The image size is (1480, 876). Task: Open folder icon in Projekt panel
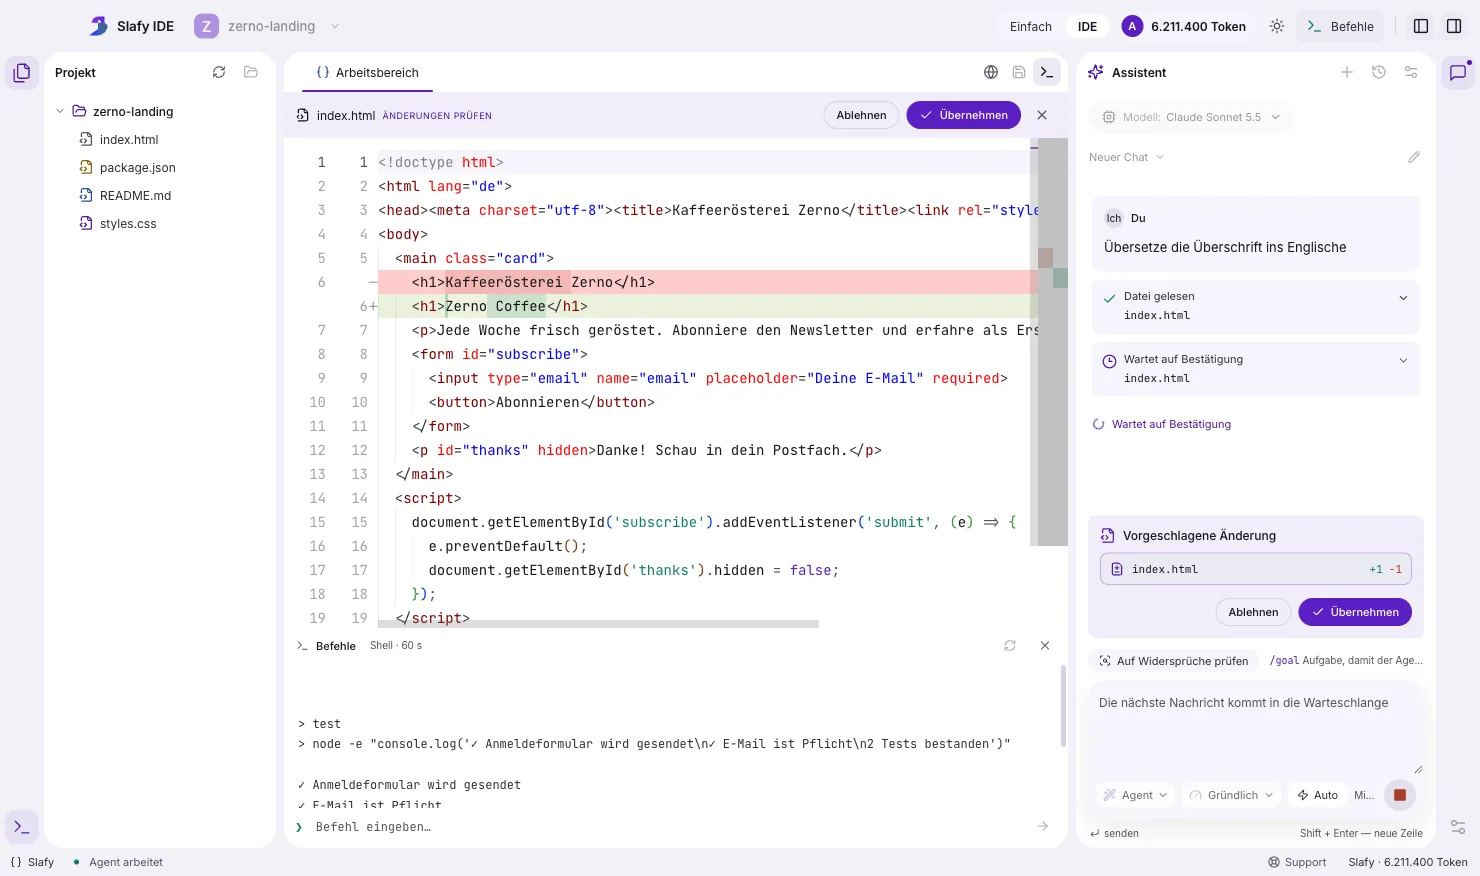pos(251,72)
